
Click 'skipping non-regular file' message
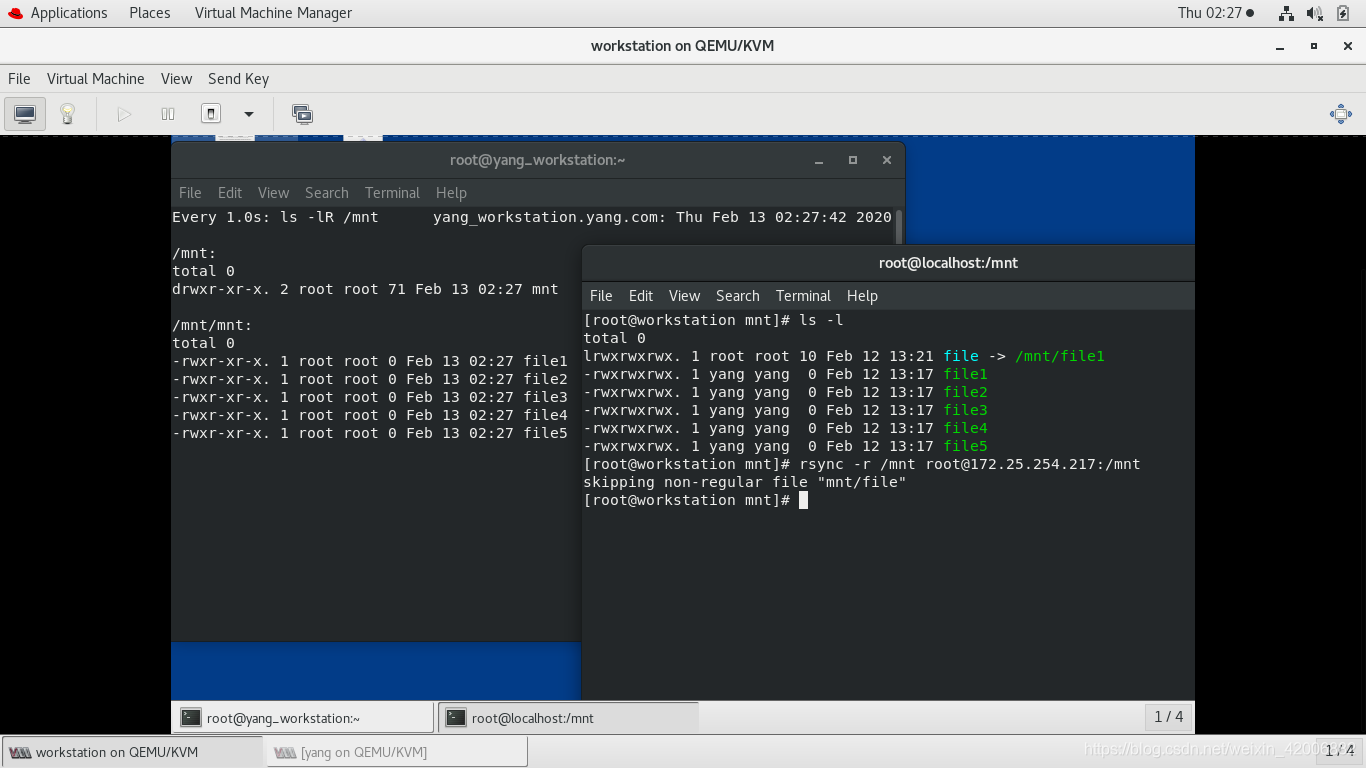pyautogui.click(x=745, y=482)
